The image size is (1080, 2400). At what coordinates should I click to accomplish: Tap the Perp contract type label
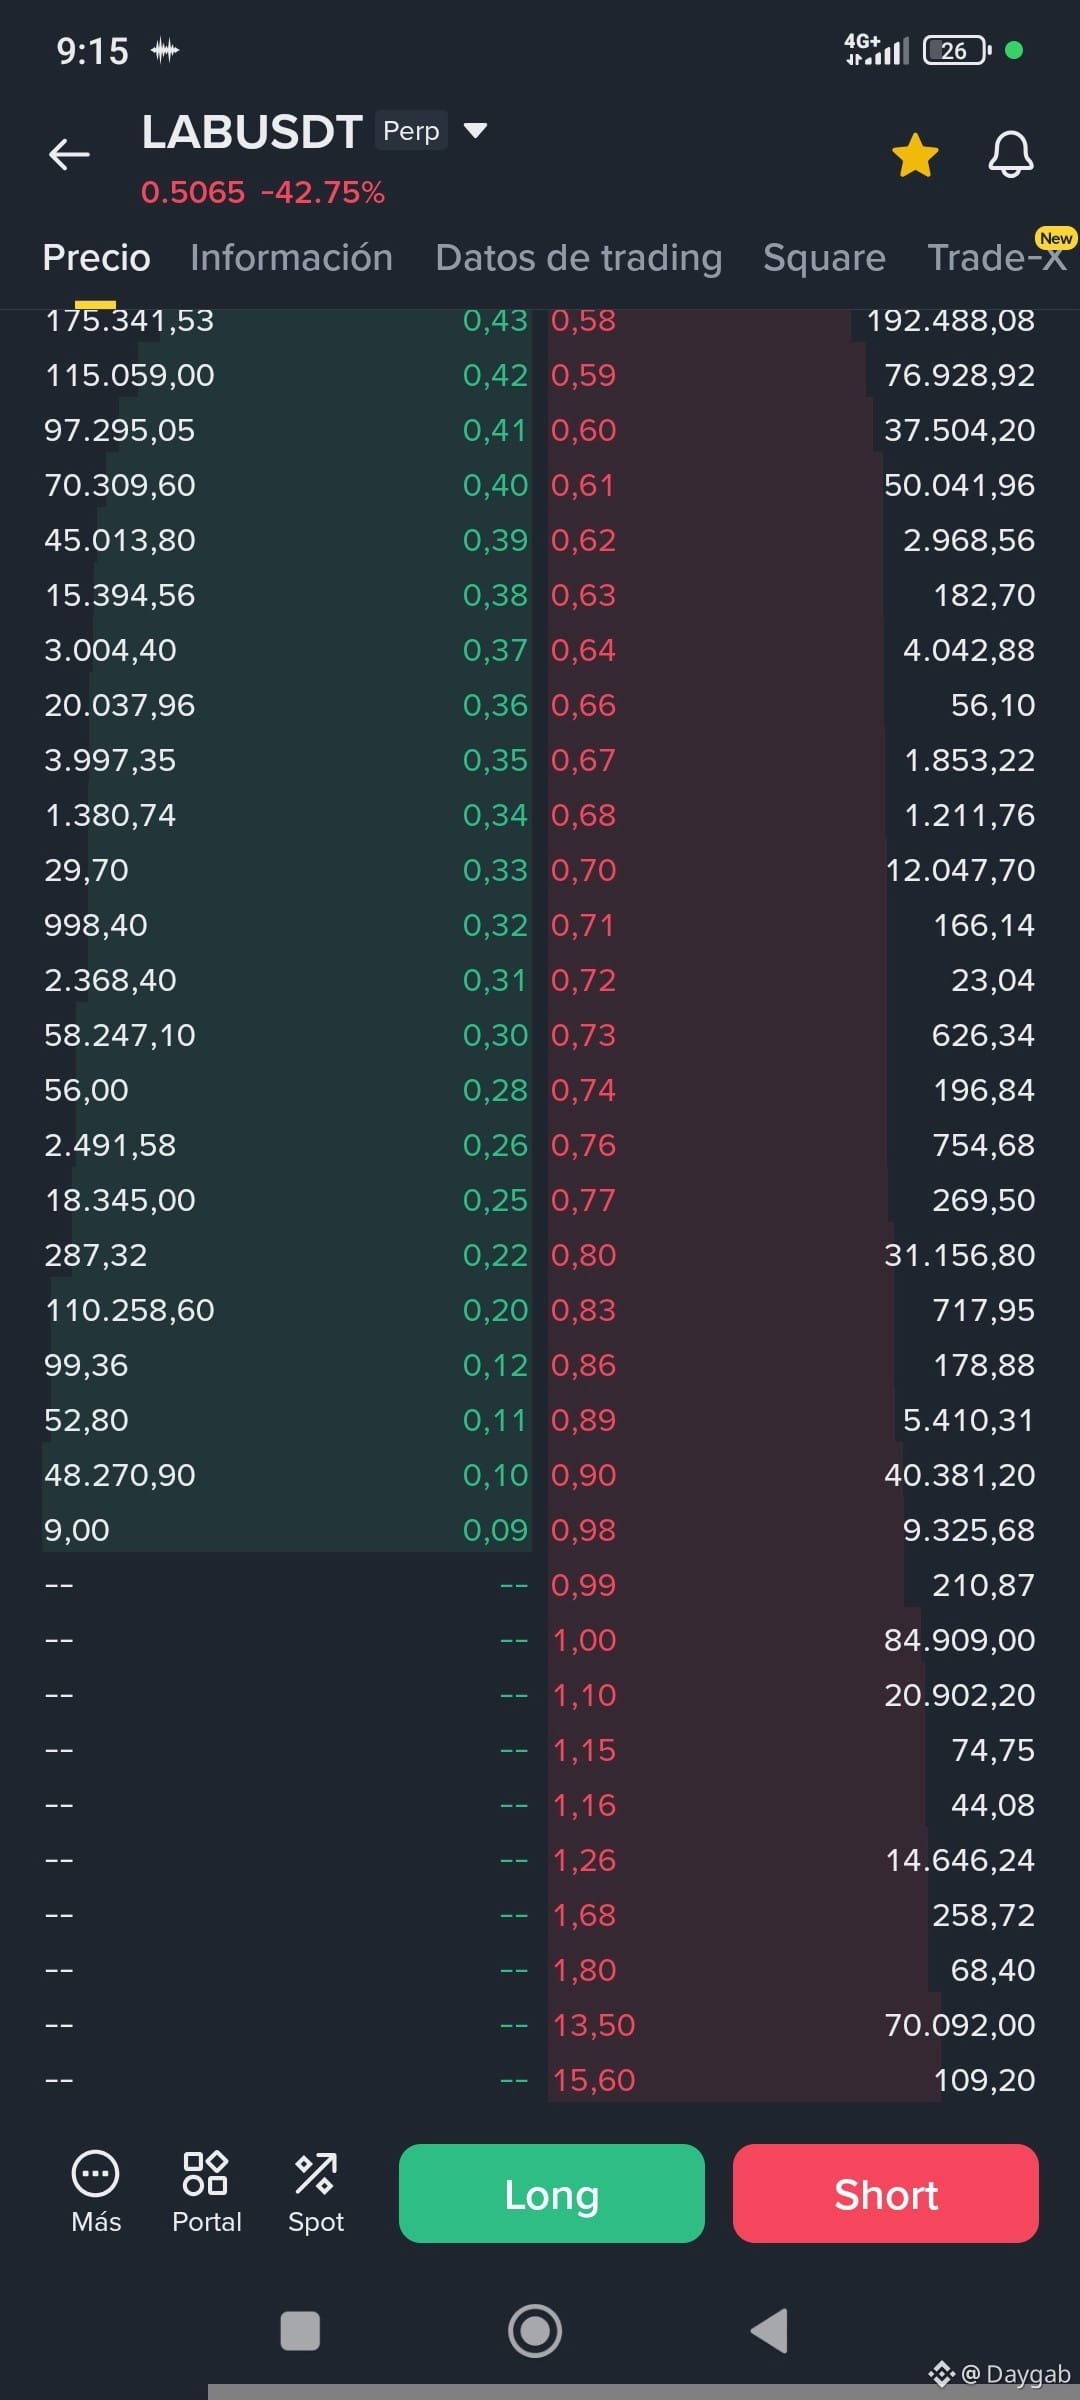411,131
